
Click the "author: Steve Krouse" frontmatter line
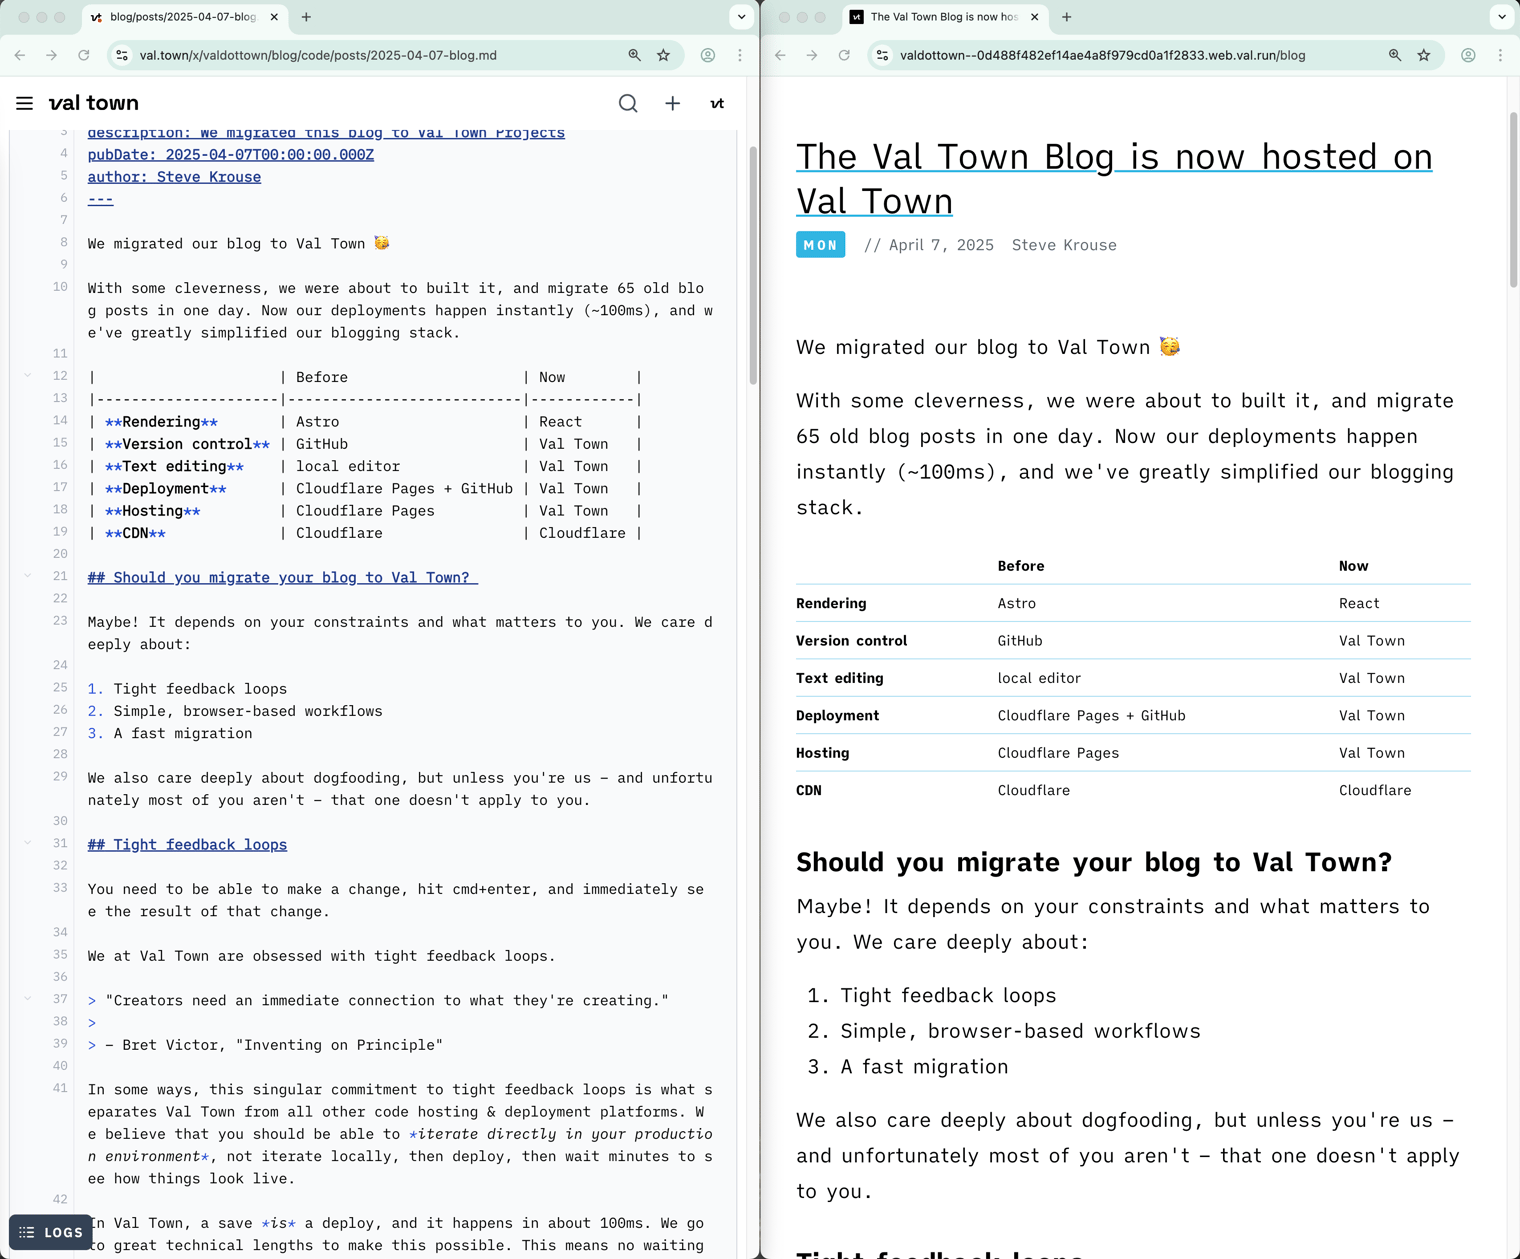click(174, 177)
